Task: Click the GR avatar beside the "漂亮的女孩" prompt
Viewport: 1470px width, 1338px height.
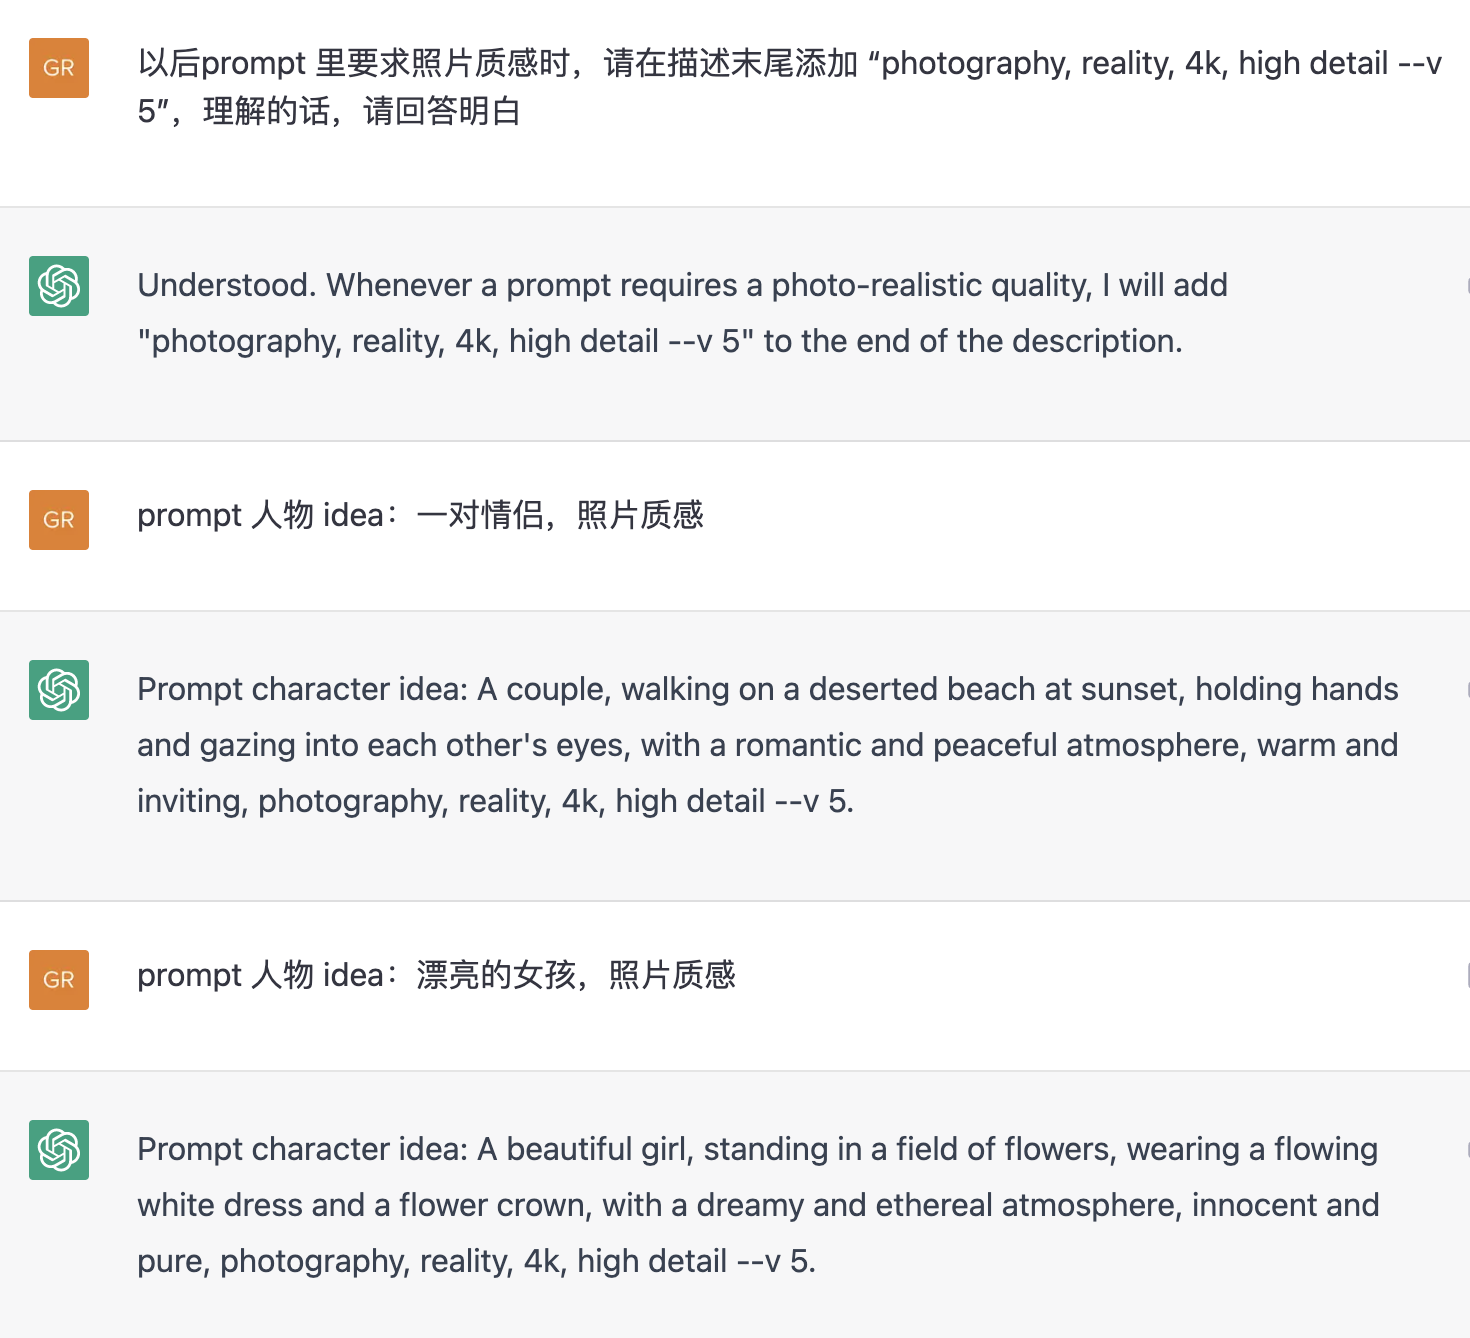Action: pyautogui.click(x=59, y=980)
